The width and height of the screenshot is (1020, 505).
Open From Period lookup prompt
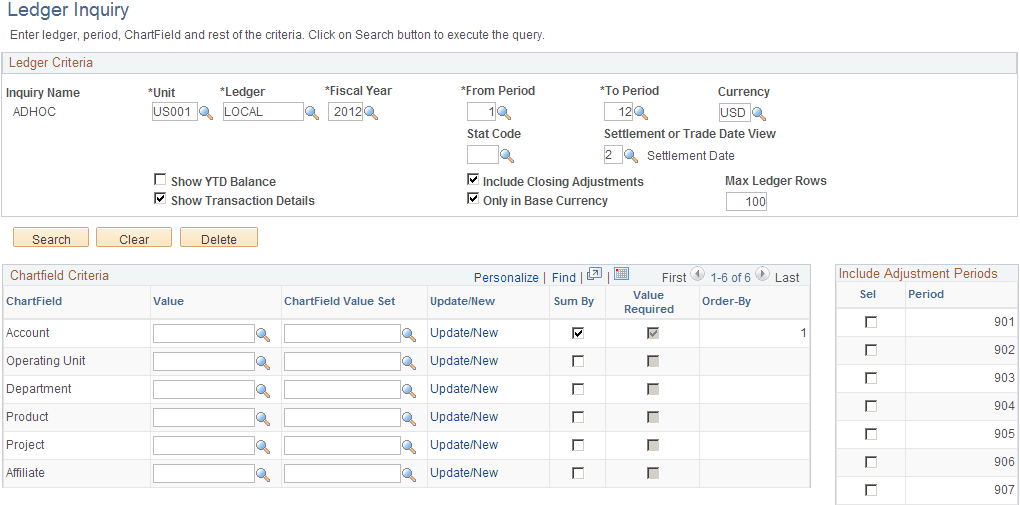[503, 113]
